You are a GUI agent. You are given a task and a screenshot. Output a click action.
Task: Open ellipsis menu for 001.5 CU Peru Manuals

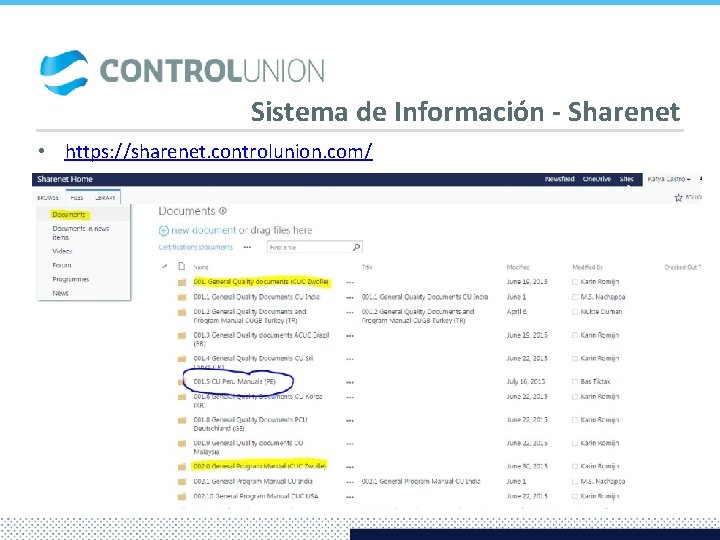[350, 382]
